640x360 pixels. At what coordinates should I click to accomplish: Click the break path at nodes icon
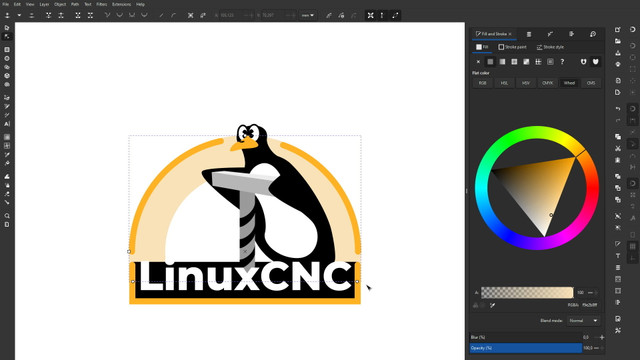pyautogui.click(x=61, y=15)
